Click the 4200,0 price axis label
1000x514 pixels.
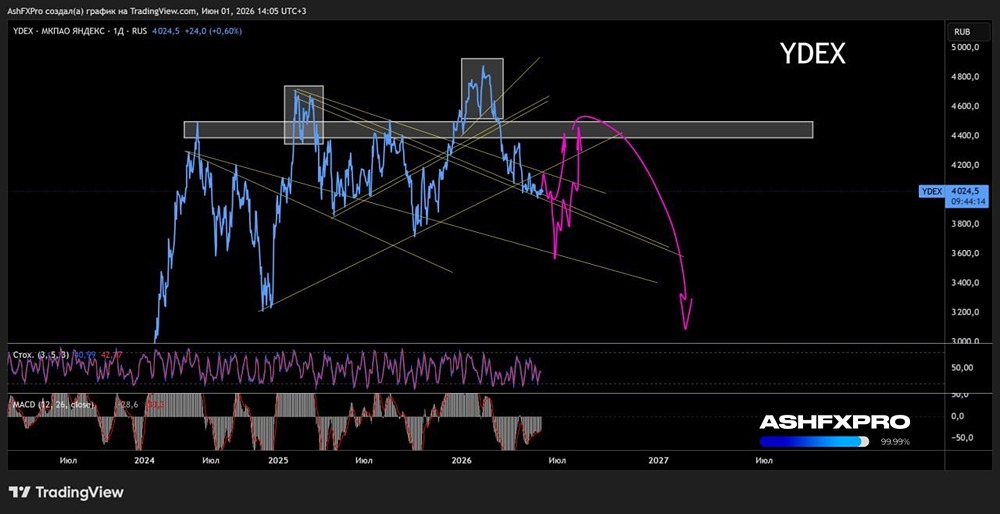pyautogui.click(x=966, y=165)
